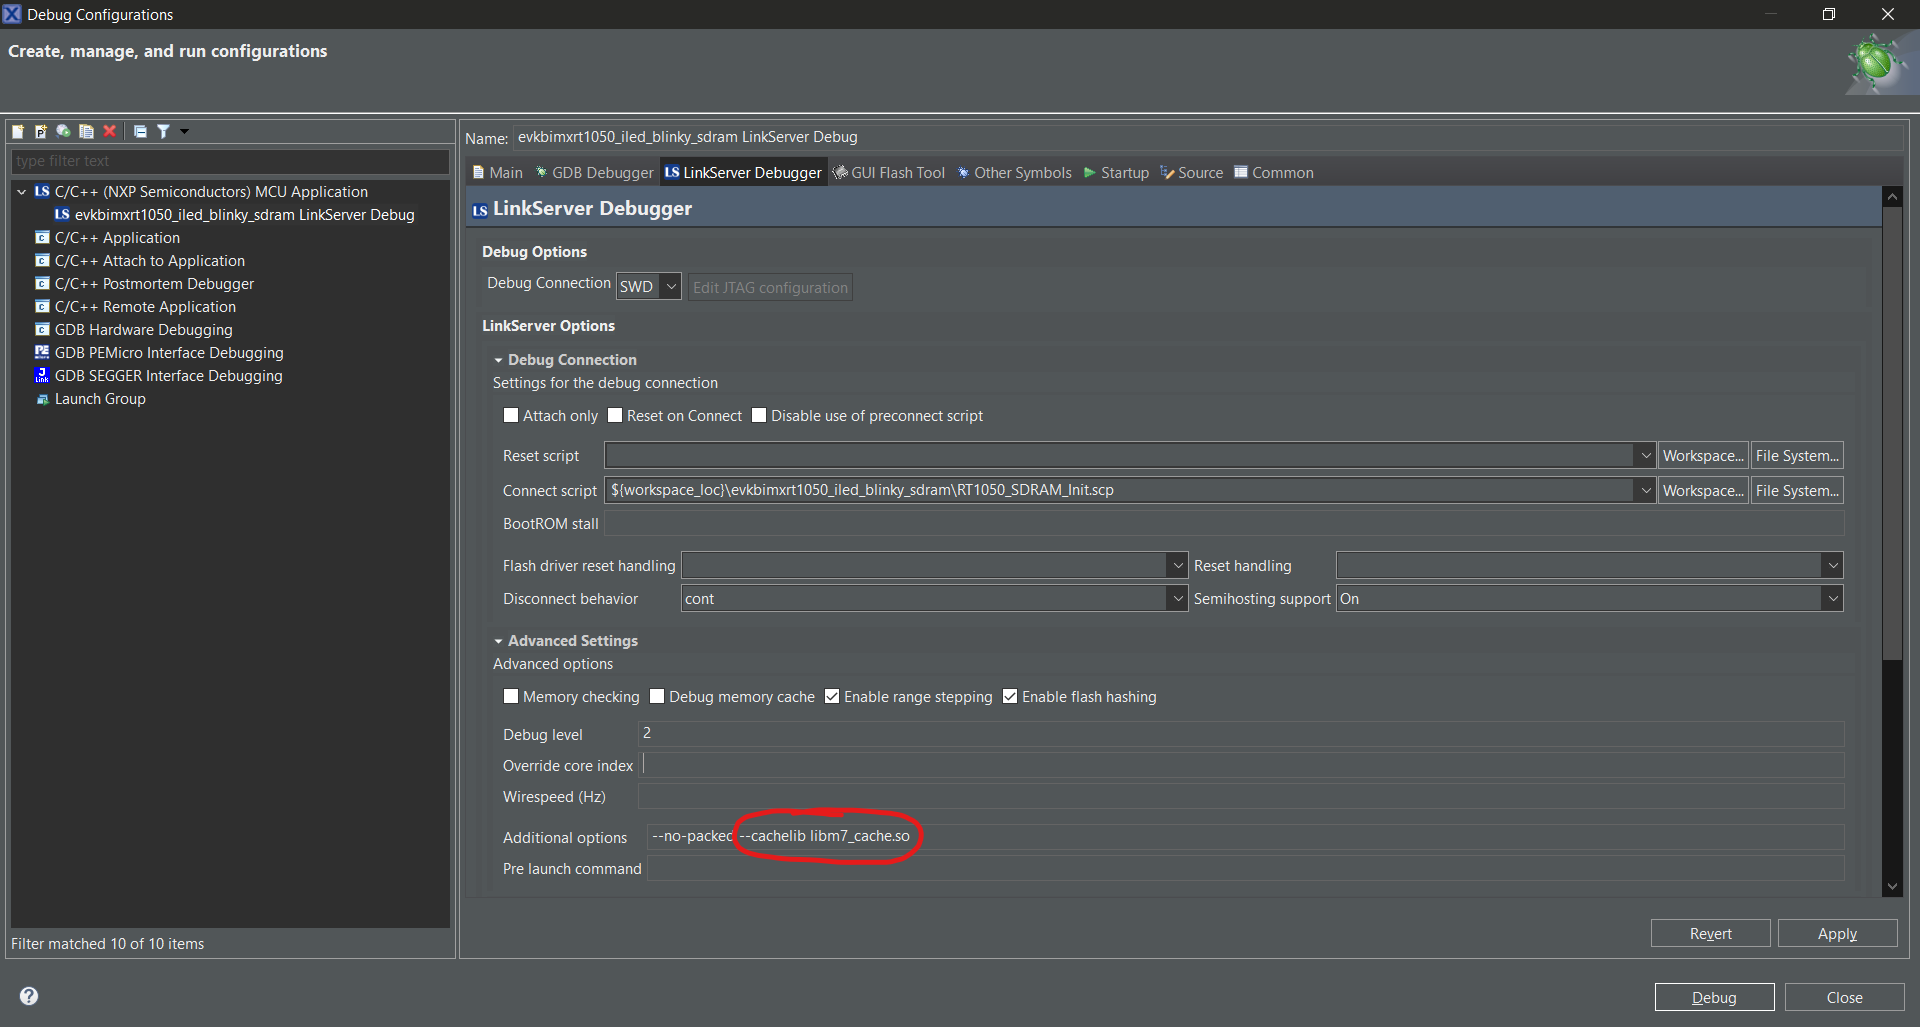Enable the Attach only option
The width and height of the screenshot is (1920, 1027).
[510, 416]
